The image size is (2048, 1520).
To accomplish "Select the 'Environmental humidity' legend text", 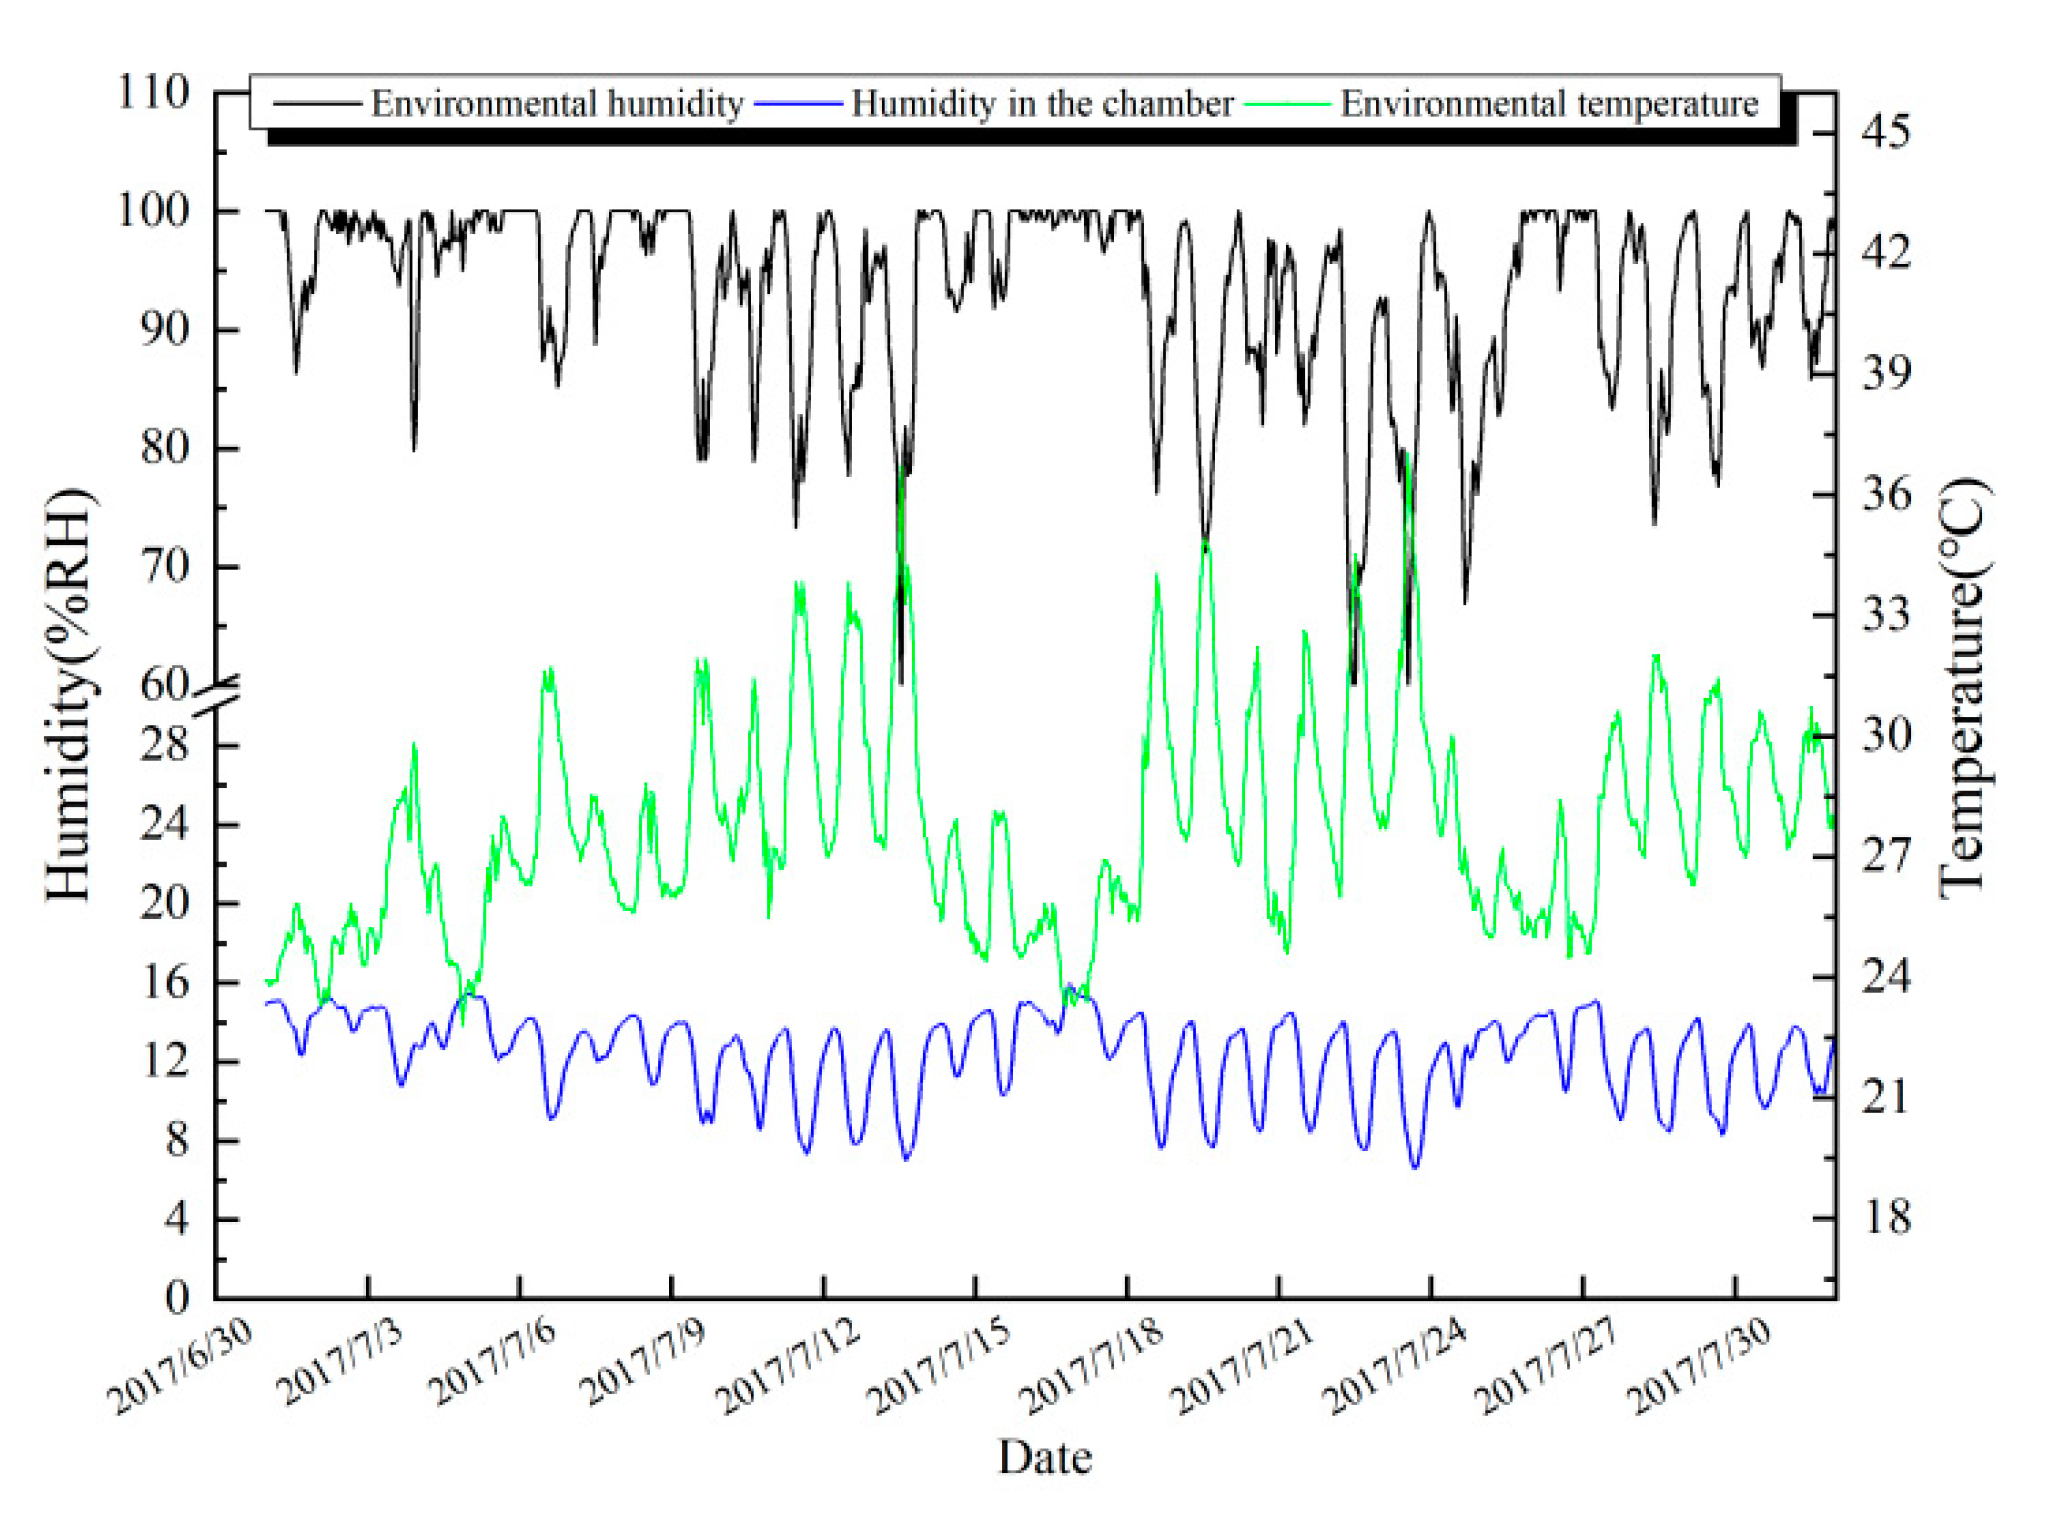I will pyautogui.click(x=557, y=104).
